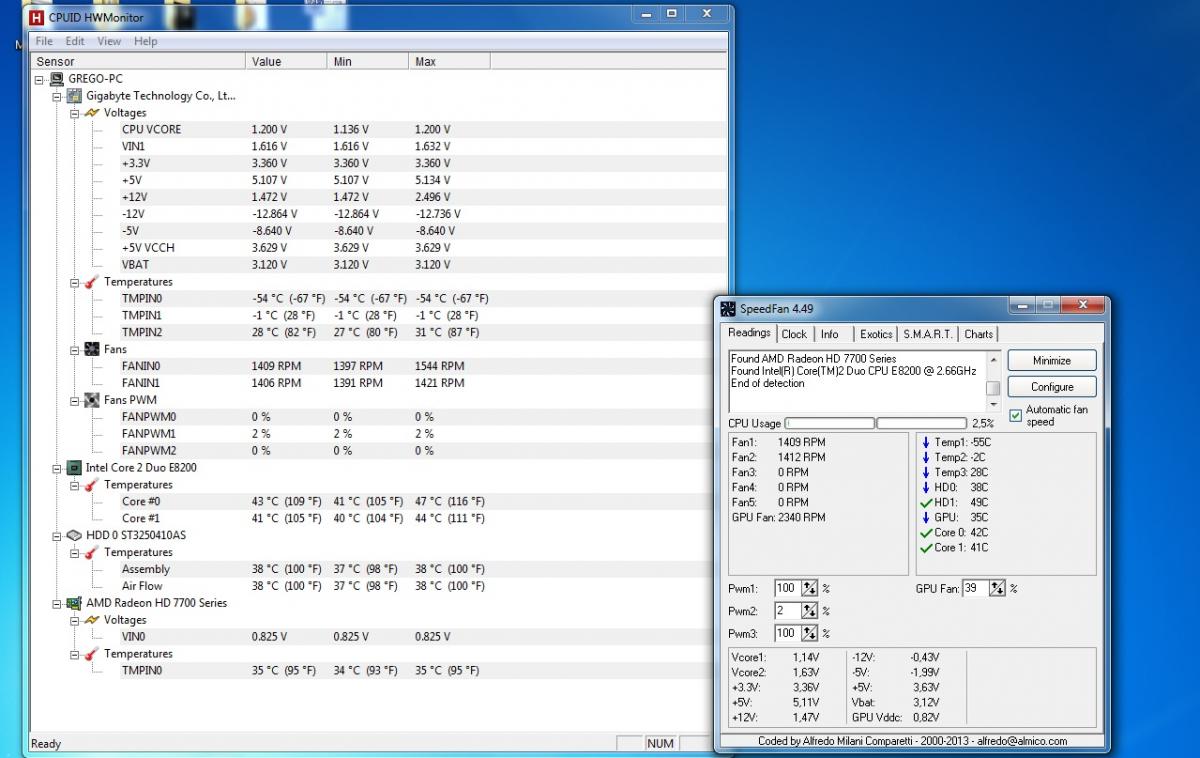Click the Pwm1 percentage input field
1200x758 pixels.
(x=787, y=588)
